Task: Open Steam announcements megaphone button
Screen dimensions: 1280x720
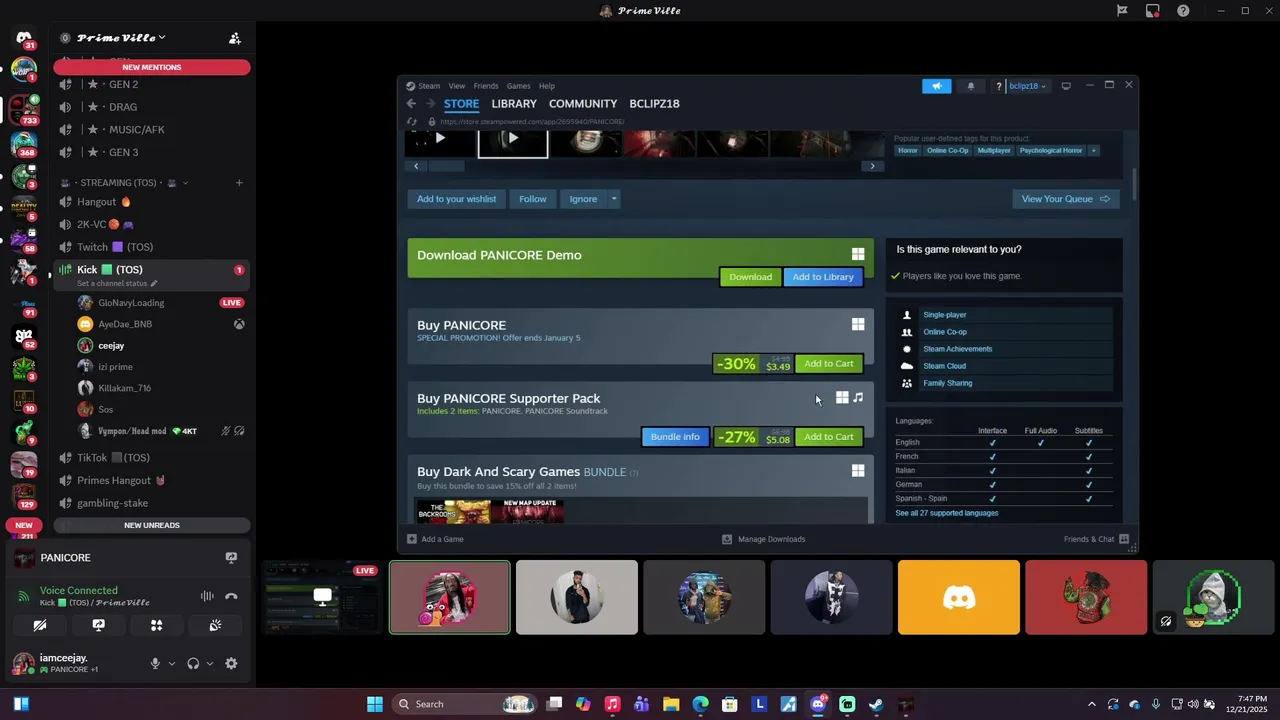Action: pos(937,86)
